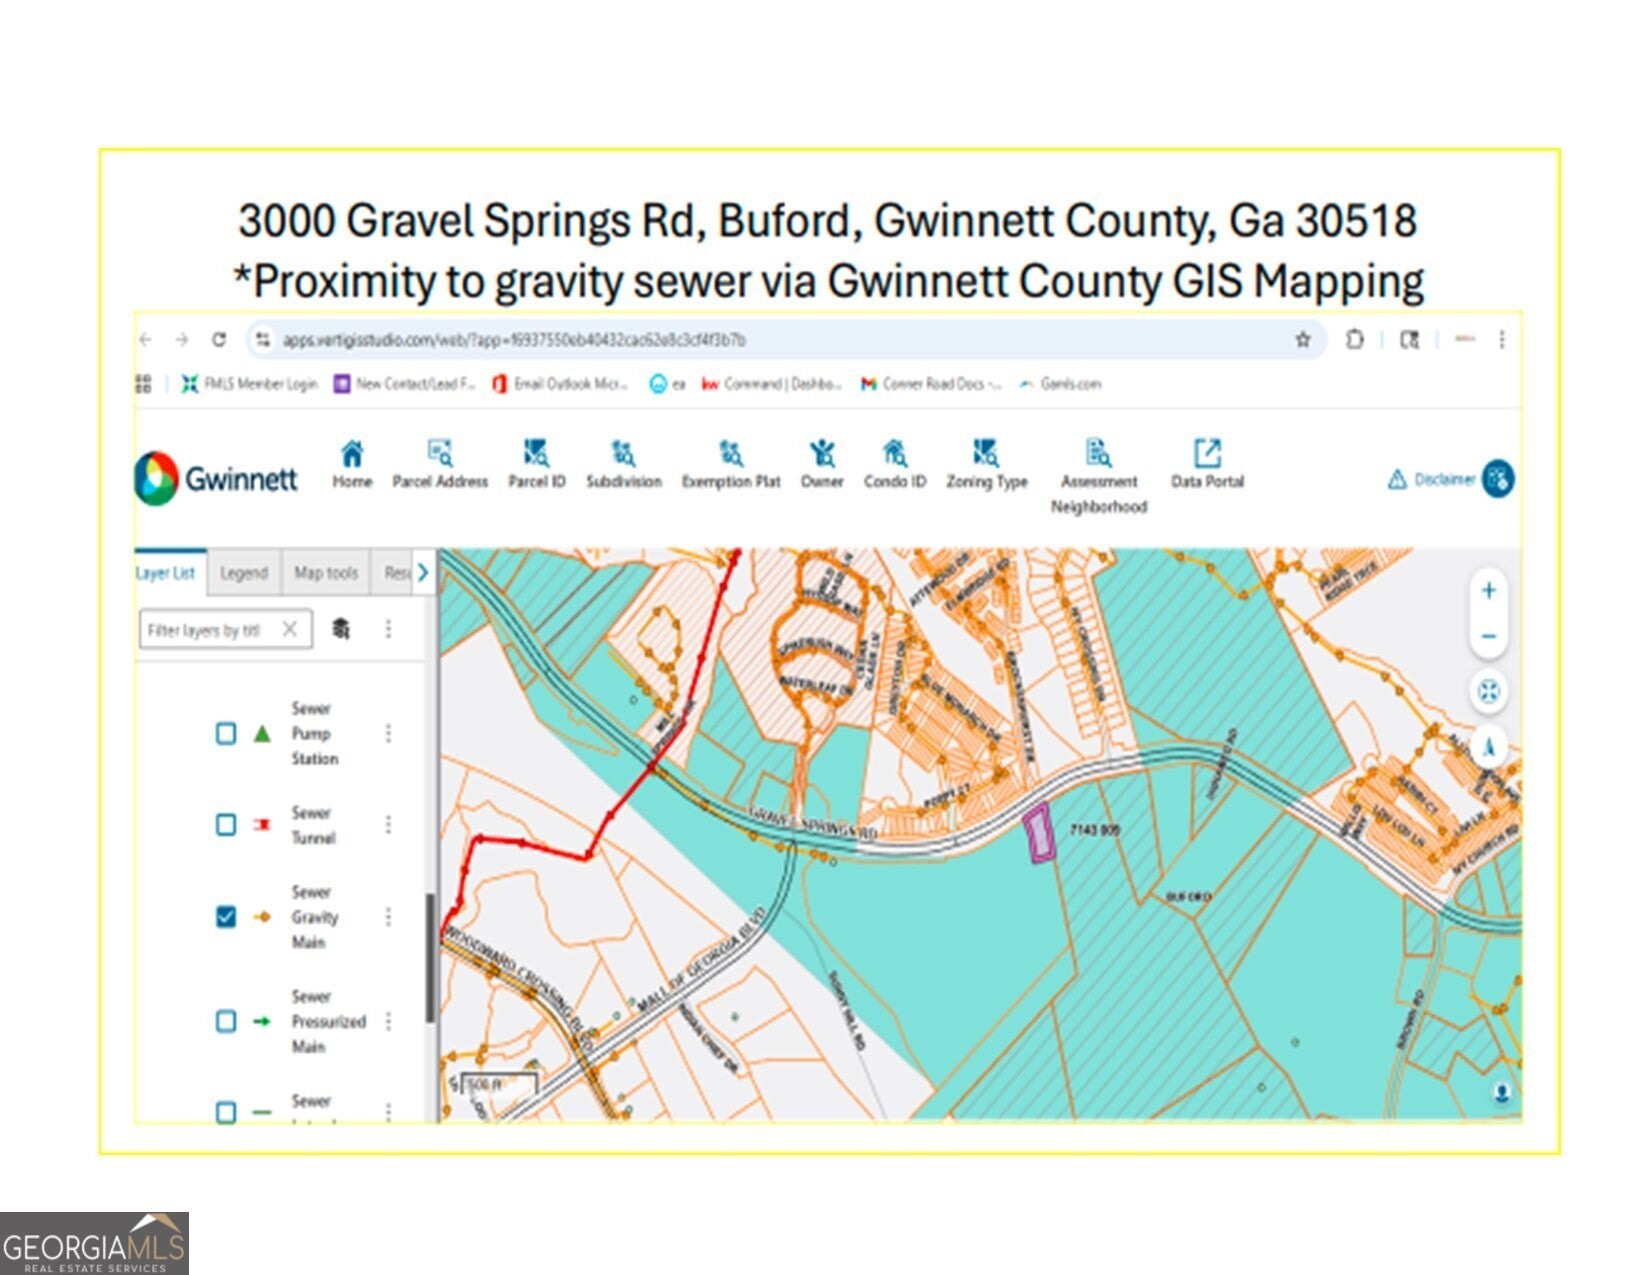Select the Parcel ID search icon
The height and width of the screenshot is (1275, 1650).
[536, 455]
